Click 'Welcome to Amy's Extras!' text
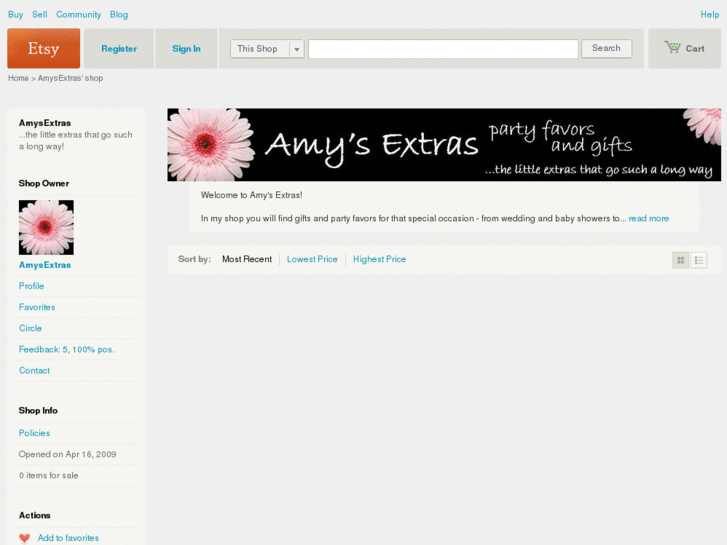The height and width of the screenshot is (545, 727). click(251, 195)
